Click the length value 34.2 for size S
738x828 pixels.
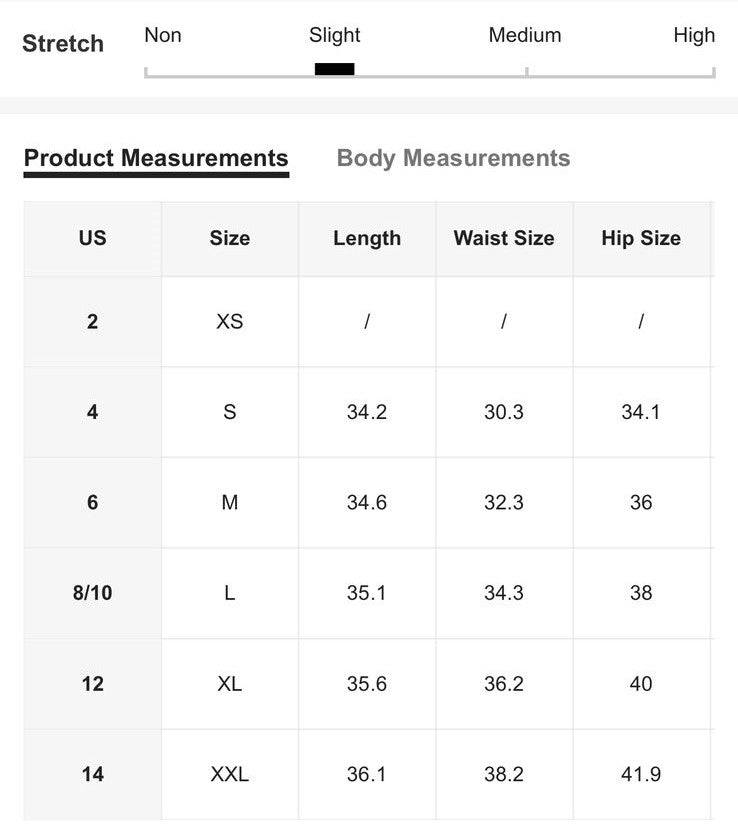click(x=366, y=412)
